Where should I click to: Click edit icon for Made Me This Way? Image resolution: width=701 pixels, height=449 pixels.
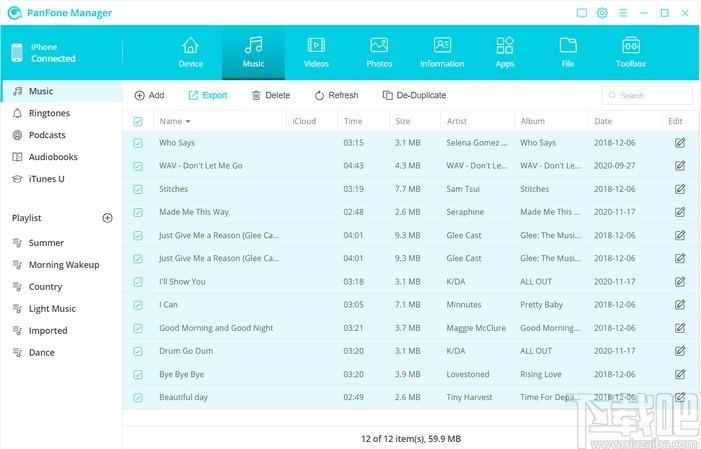(x=680, y=212)
